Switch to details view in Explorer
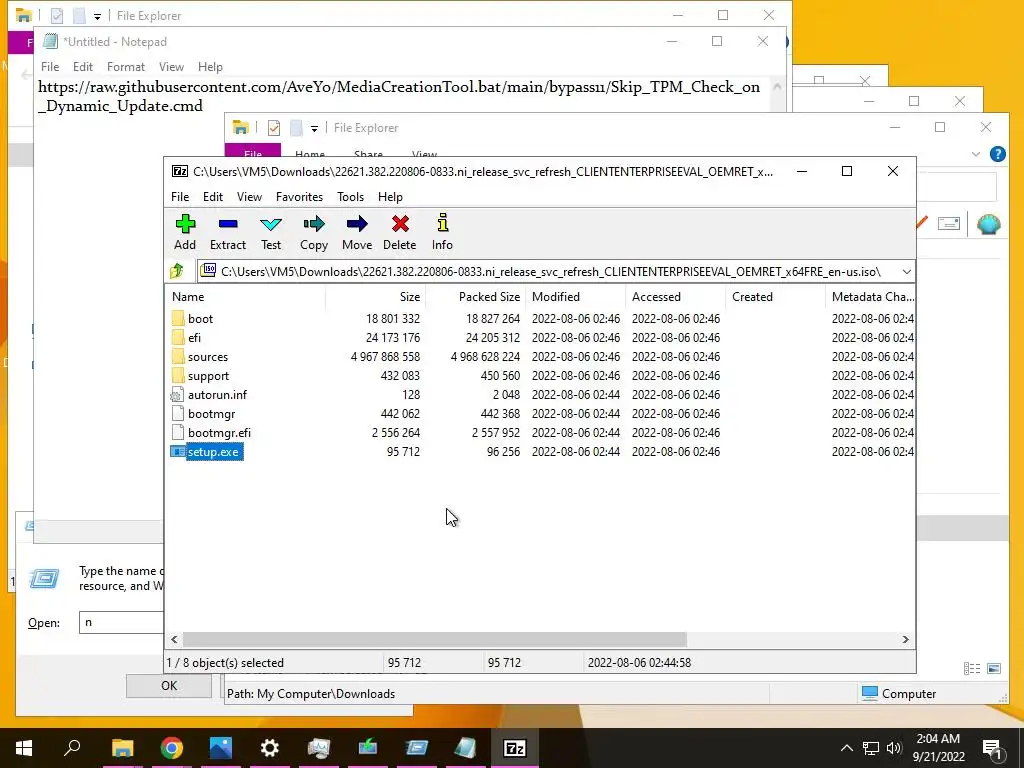 tap(972, 668)
